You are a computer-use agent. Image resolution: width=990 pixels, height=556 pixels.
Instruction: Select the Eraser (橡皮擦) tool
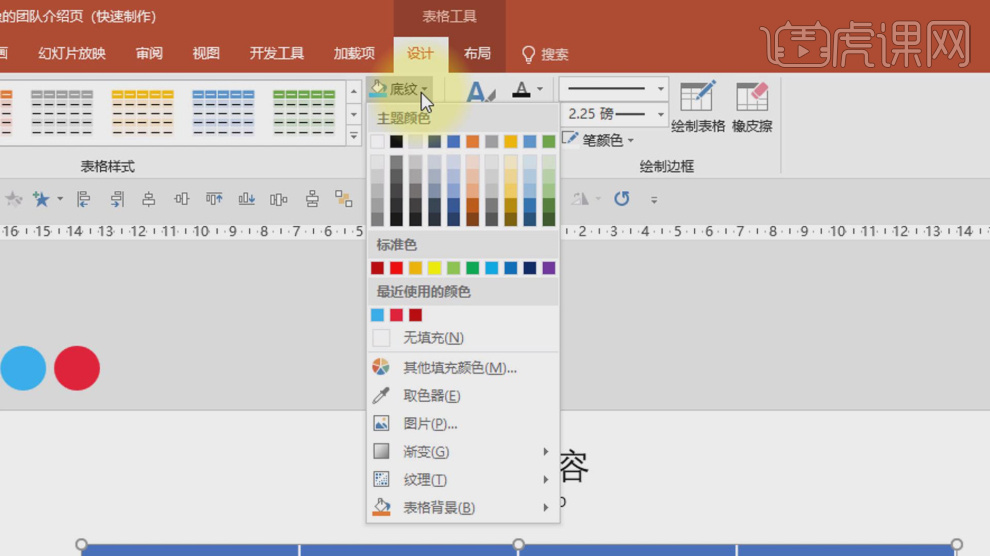tap(752, 107)
